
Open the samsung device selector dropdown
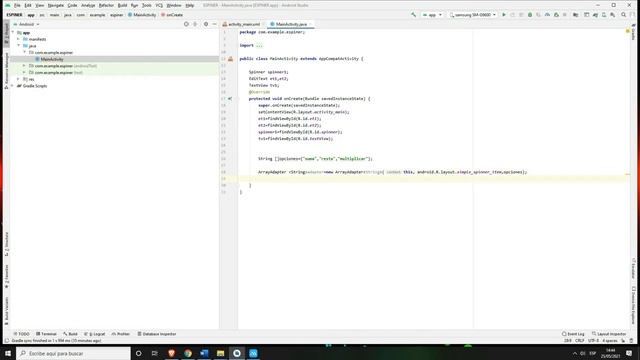pyautogui.click(x=473, y=15)
